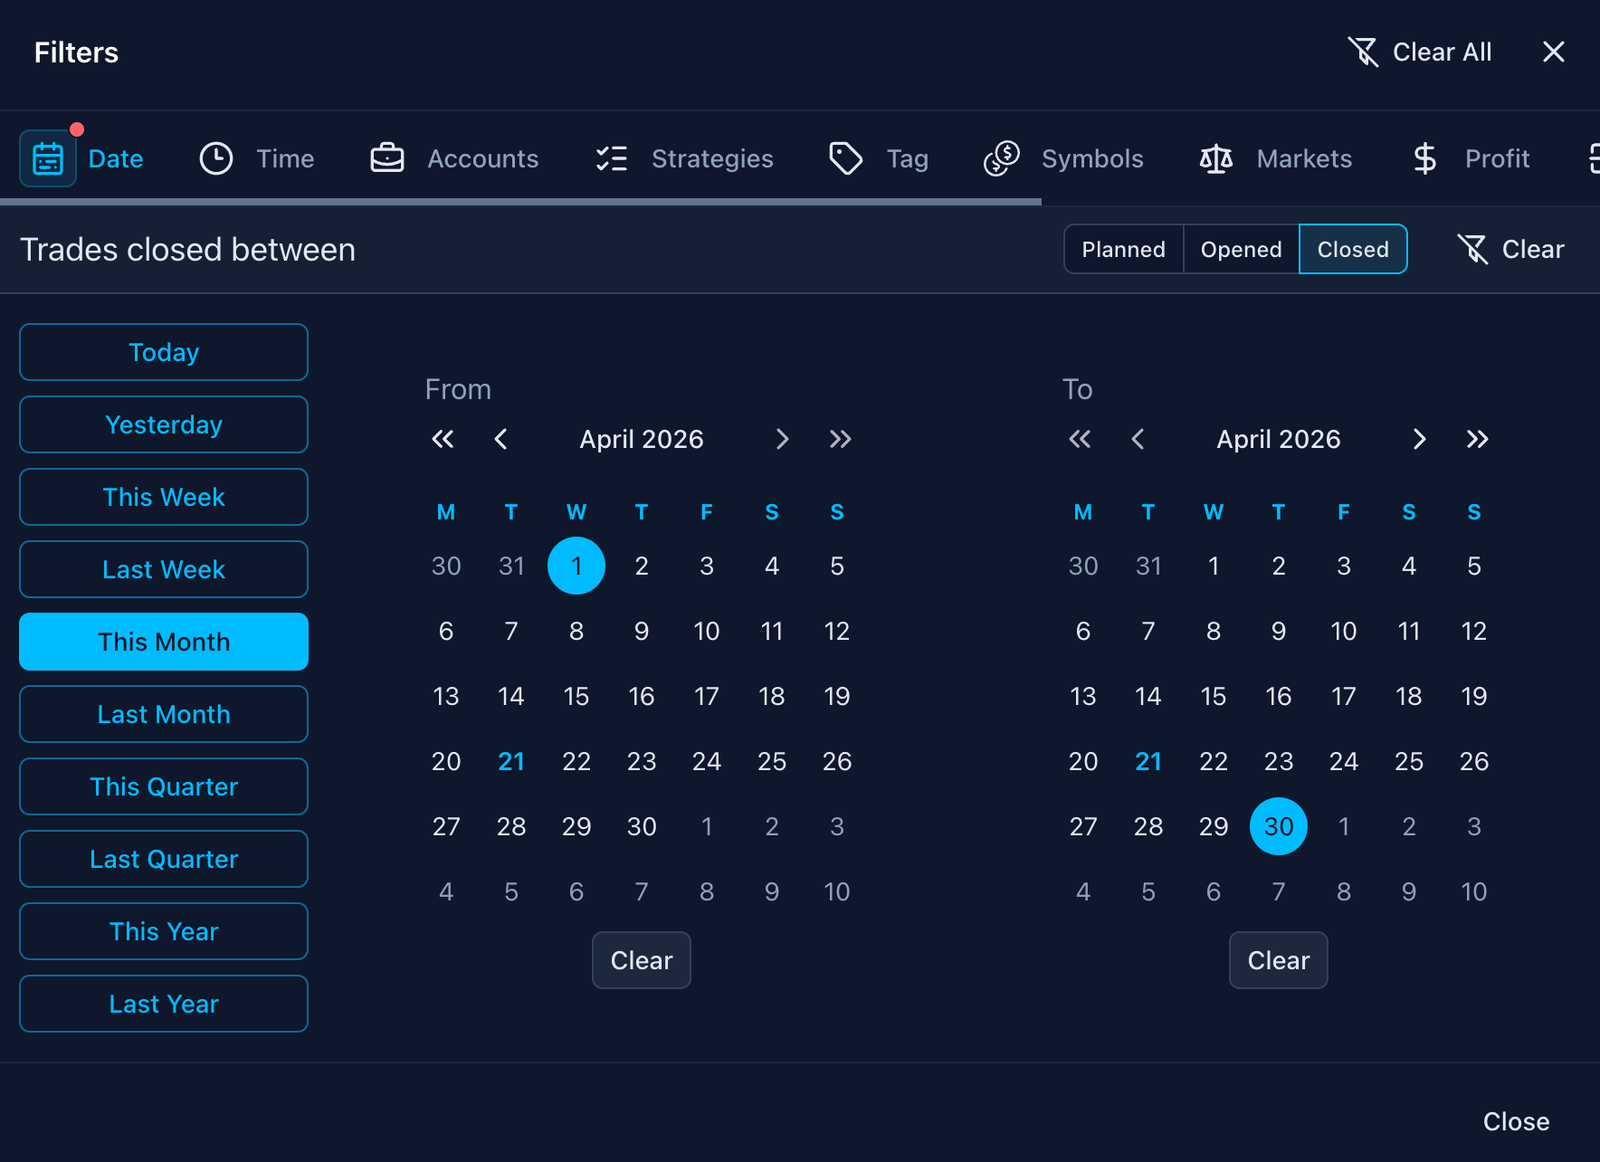Clear the To calendar date selection
The image size is (1600, 1162).
point(1278,960)
